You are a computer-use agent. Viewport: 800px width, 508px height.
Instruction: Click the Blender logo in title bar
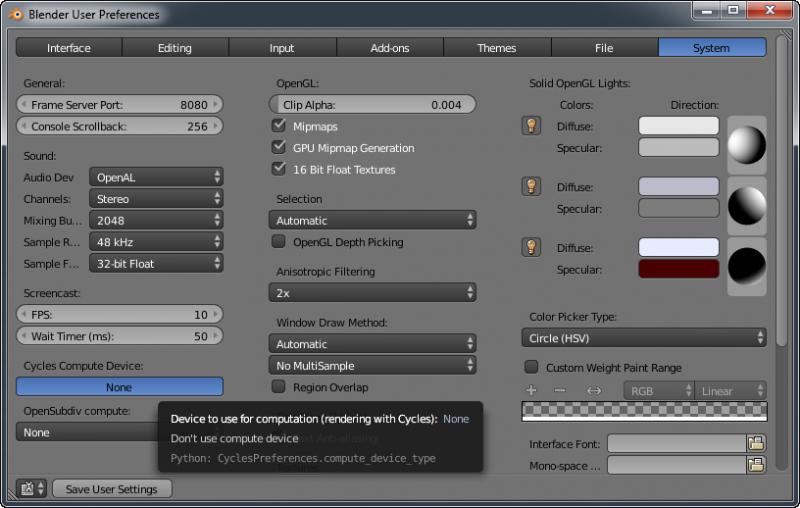[x=16, y=14]
